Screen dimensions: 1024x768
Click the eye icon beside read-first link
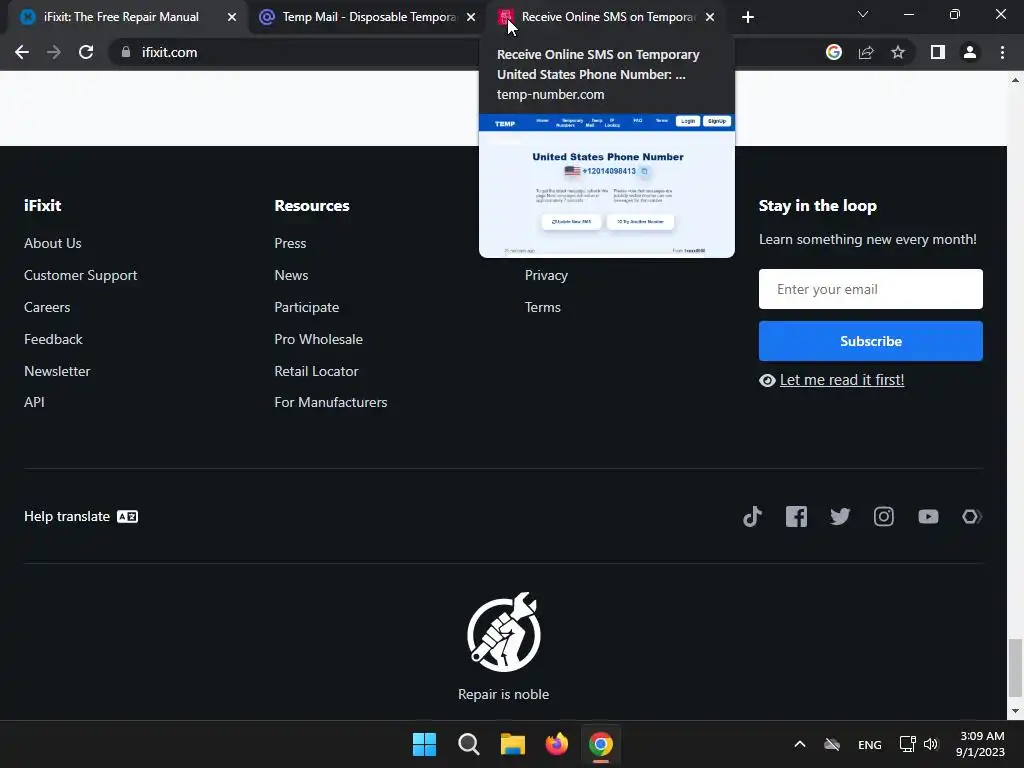point(767,381)
